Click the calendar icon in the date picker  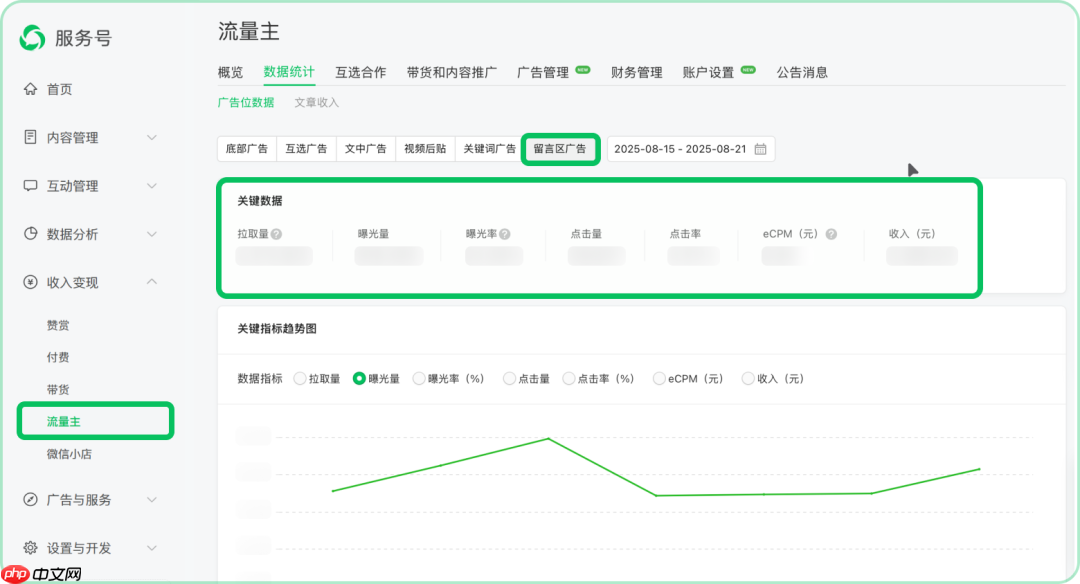pos(759,148)
